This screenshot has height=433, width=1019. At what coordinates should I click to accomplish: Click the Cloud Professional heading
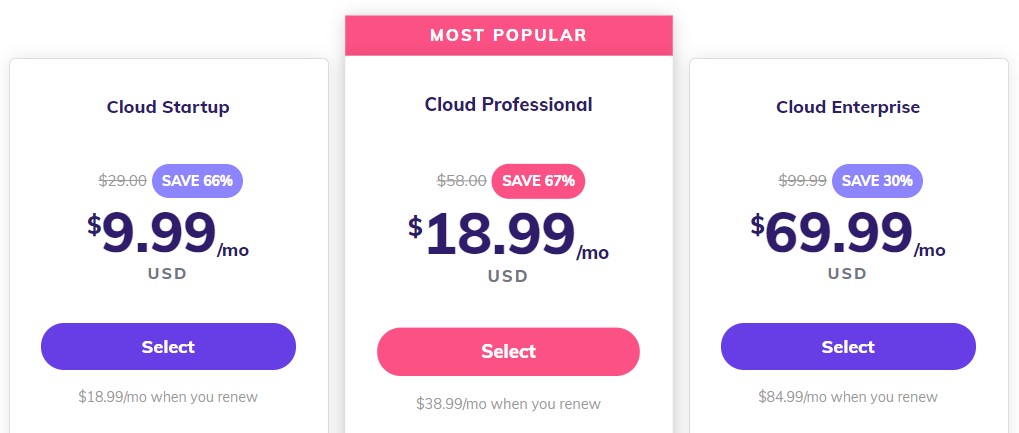pos(508,105)
